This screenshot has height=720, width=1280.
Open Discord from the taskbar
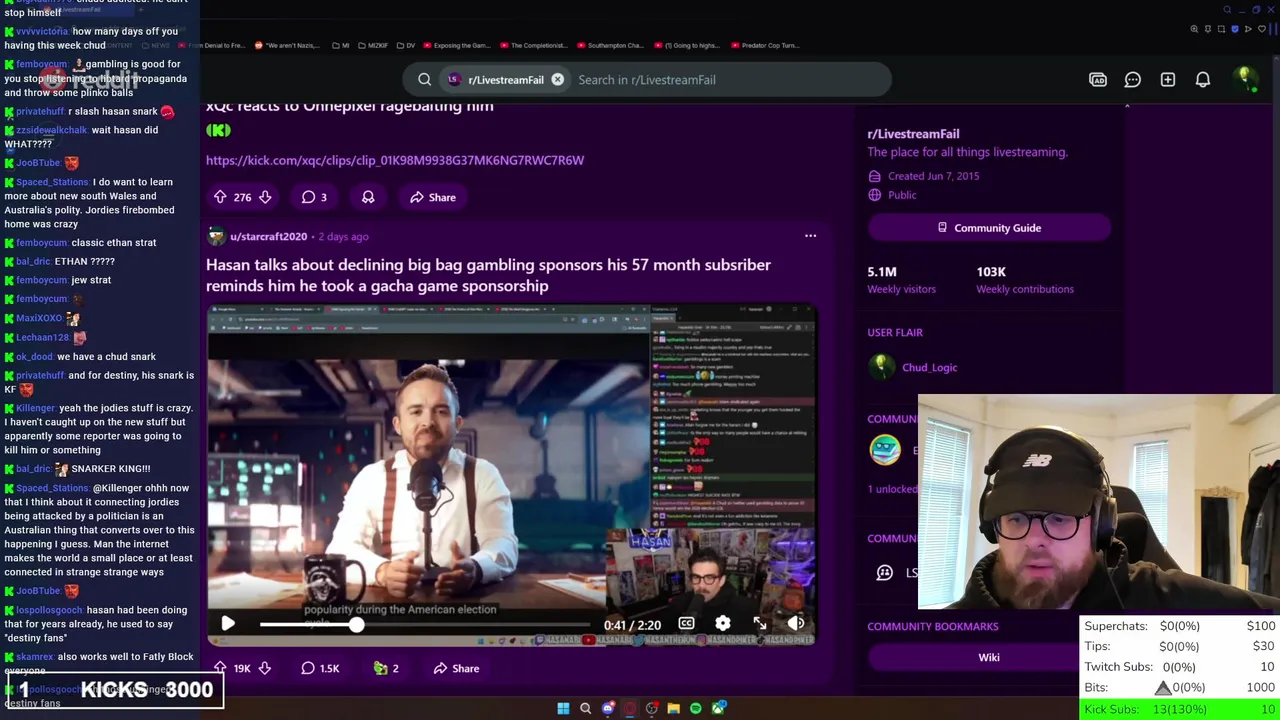coord(608,708)
